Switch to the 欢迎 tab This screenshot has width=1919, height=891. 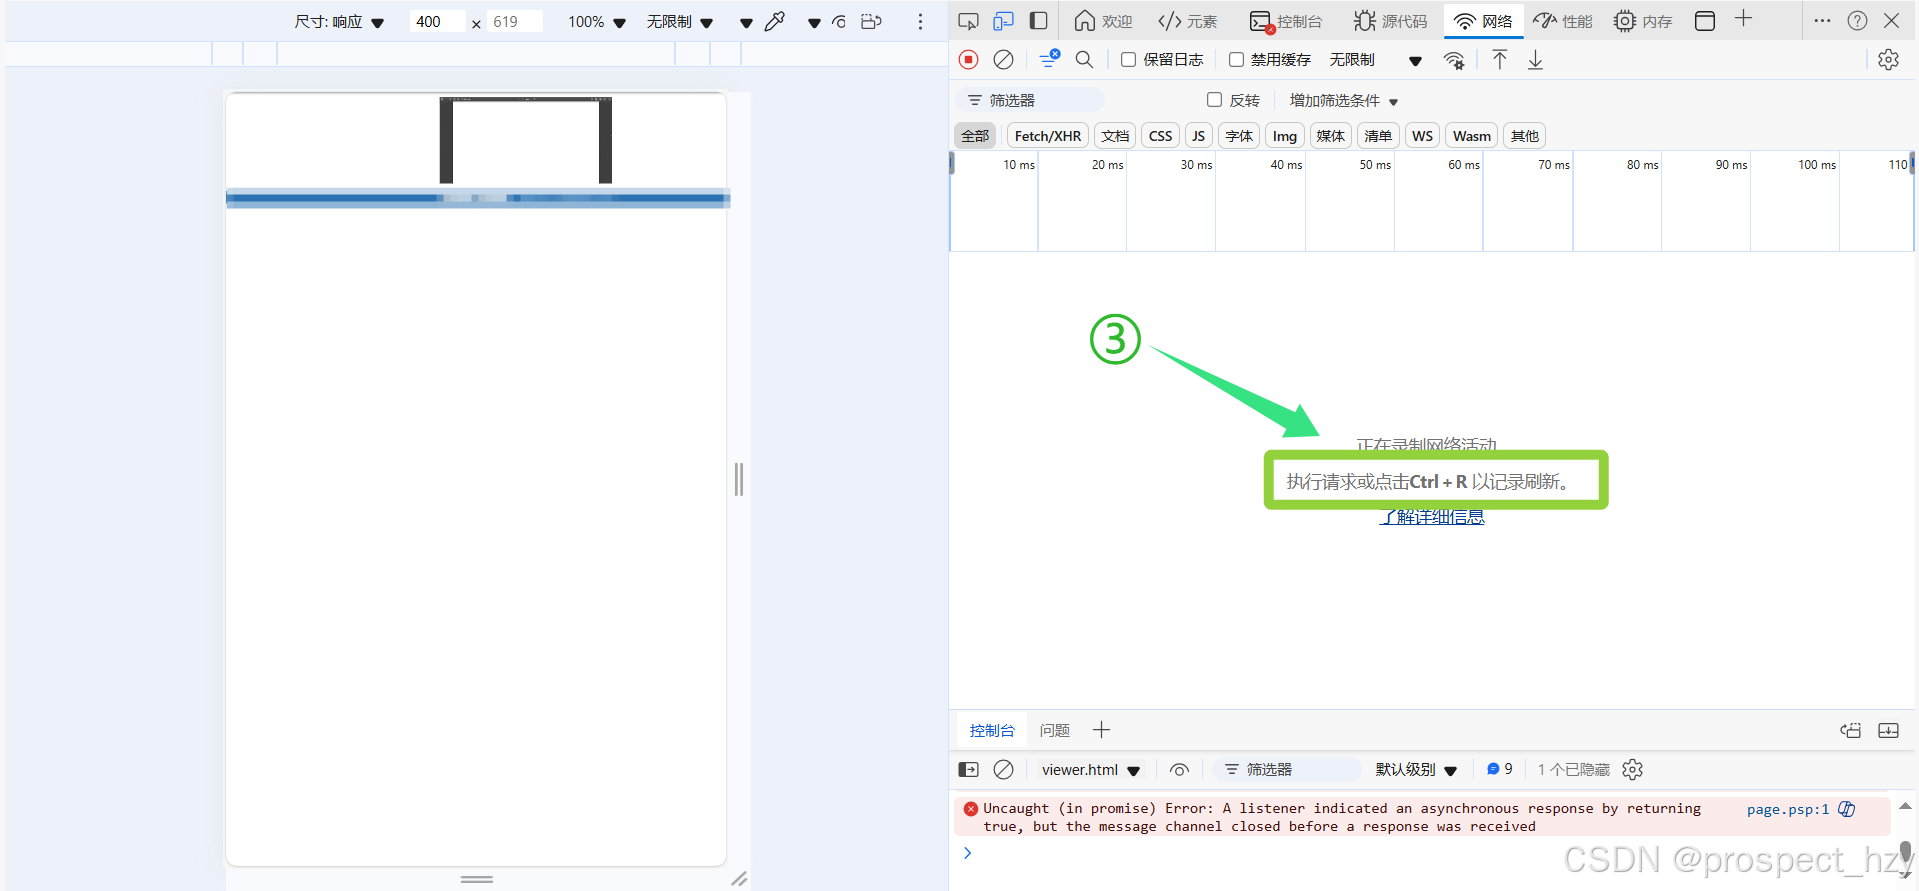(x=1103, y=21)
